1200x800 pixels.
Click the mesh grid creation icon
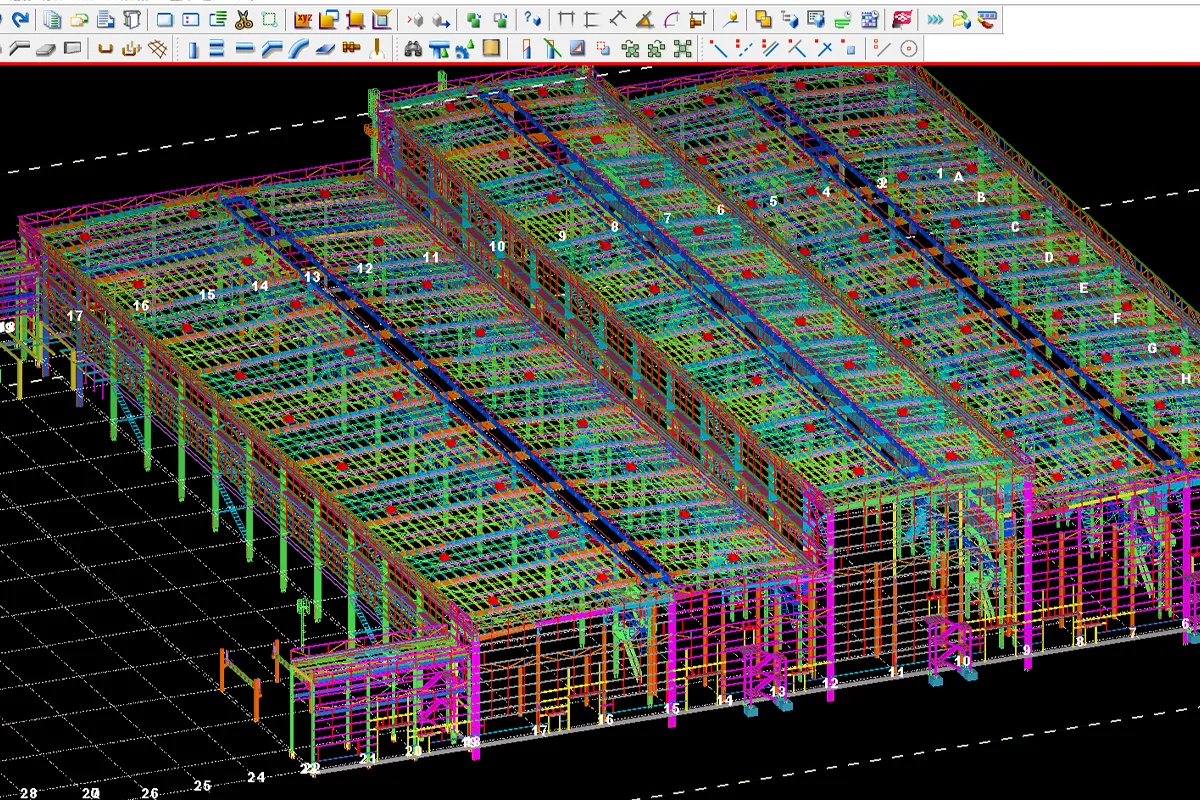pos(157,45)
